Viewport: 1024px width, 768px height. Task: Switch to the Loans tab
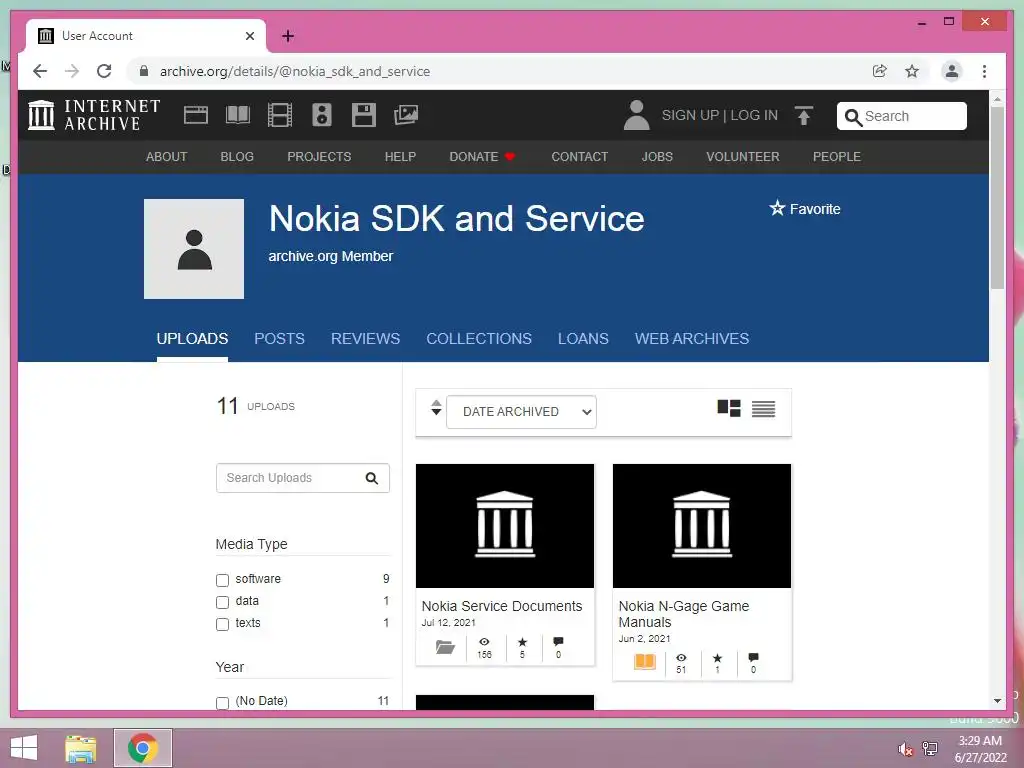(583, 338)
